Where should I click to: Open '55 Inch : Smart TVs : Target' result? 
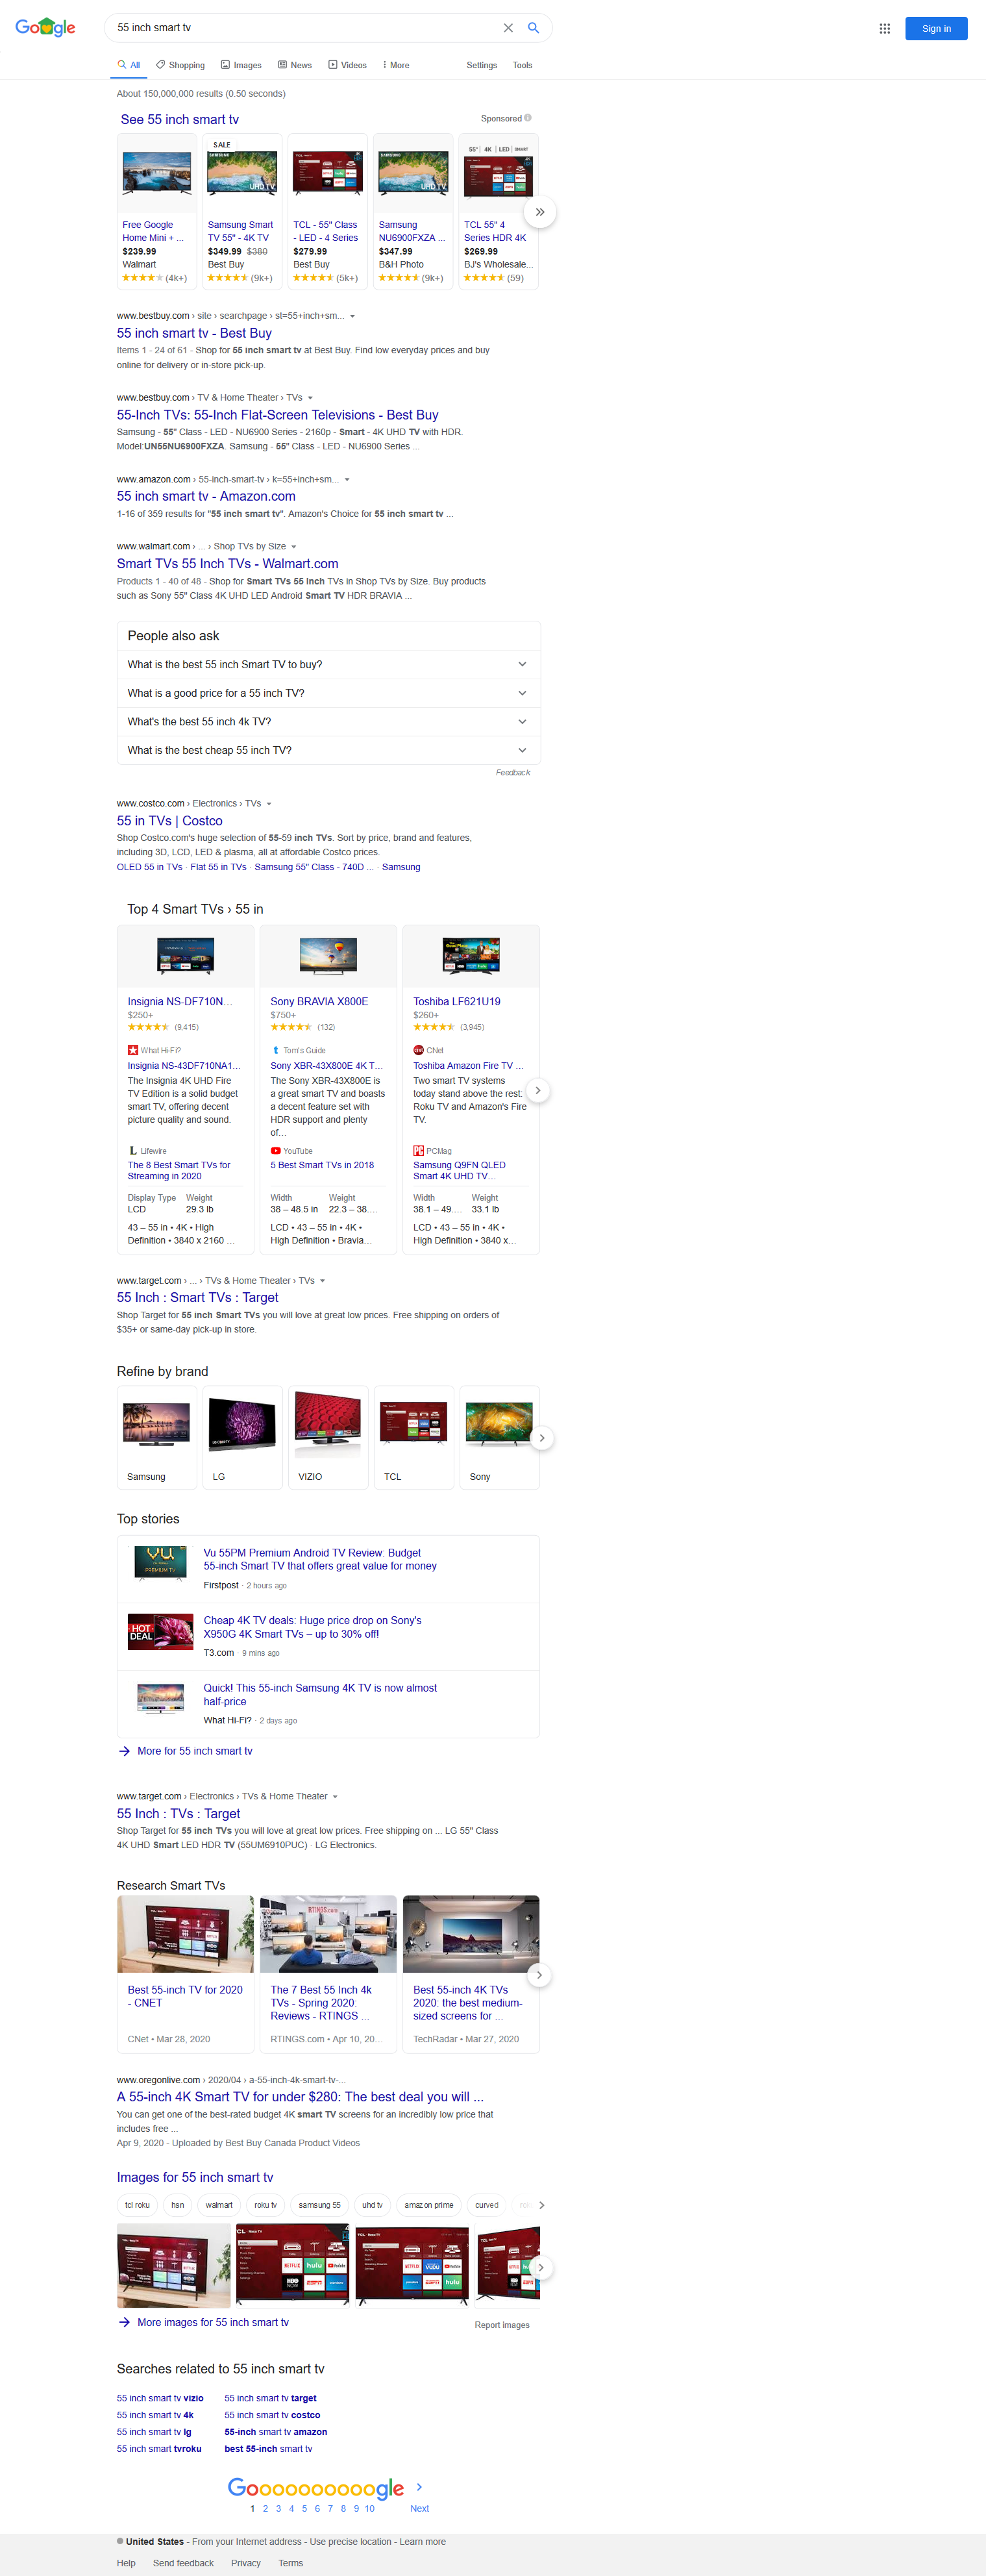(x=197, y=1297)
